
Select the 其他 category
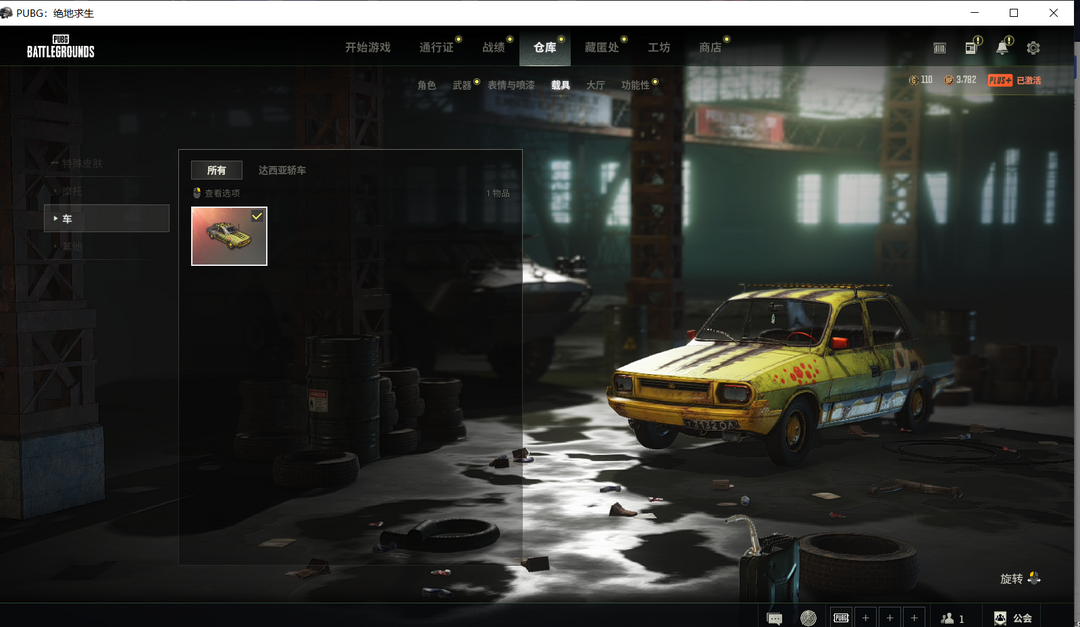click(72, 246)
